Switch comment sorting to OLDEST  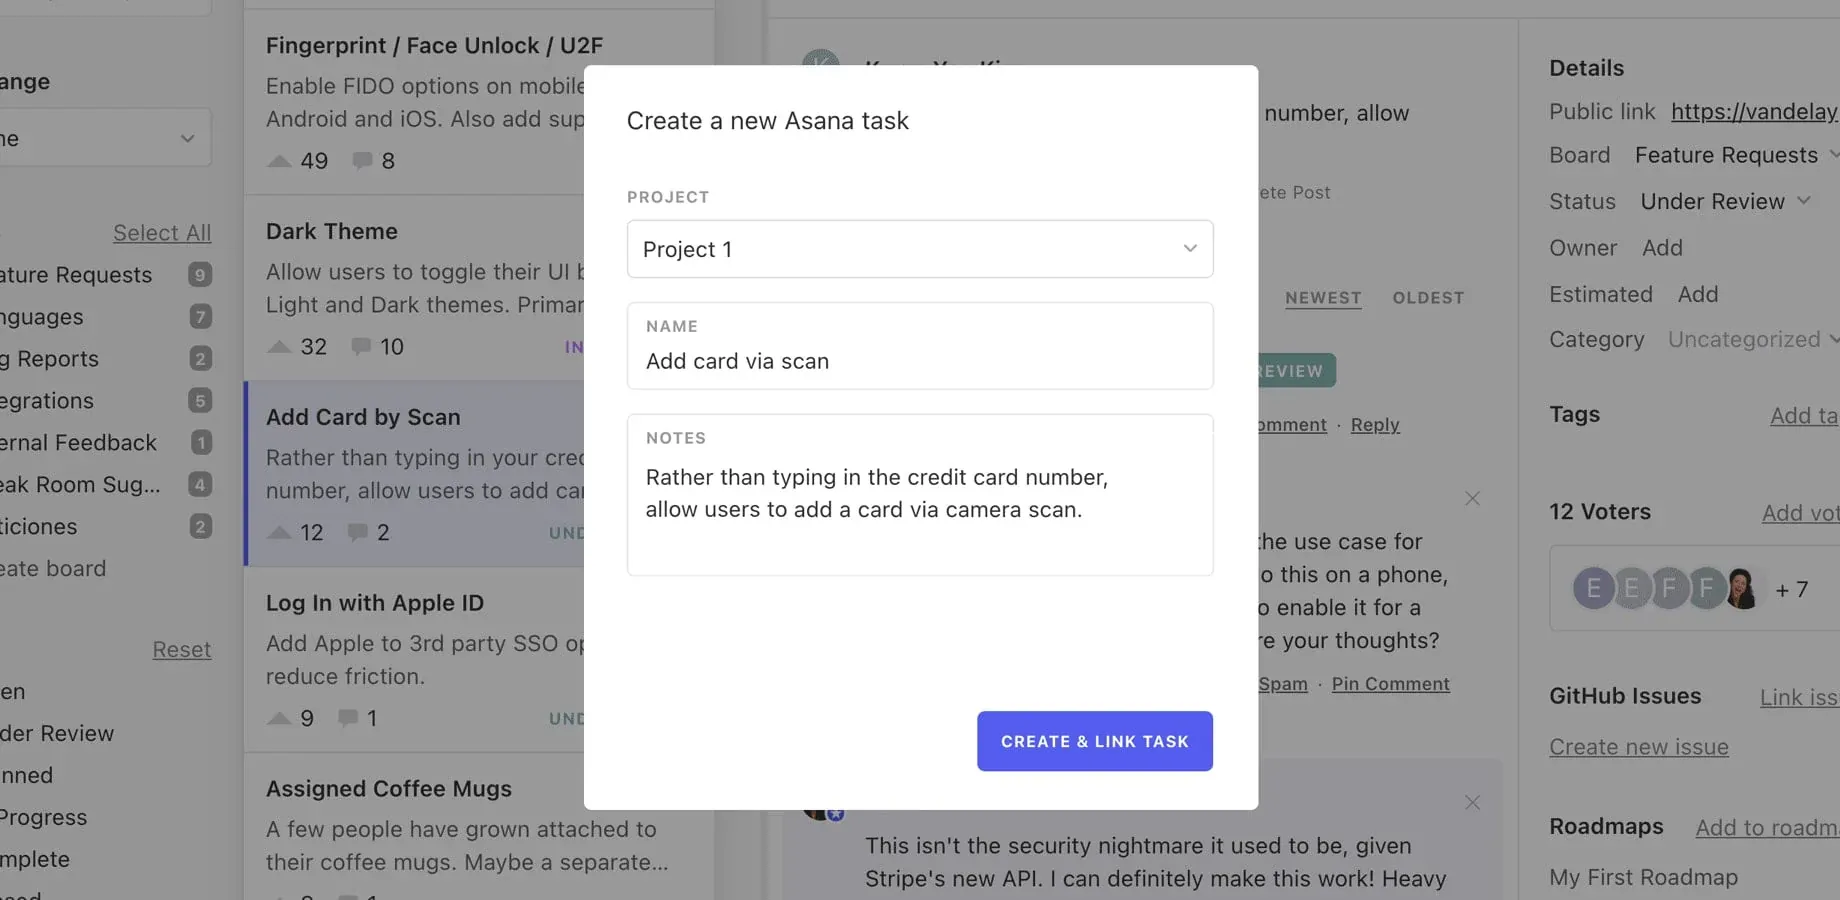point(1428,297)
